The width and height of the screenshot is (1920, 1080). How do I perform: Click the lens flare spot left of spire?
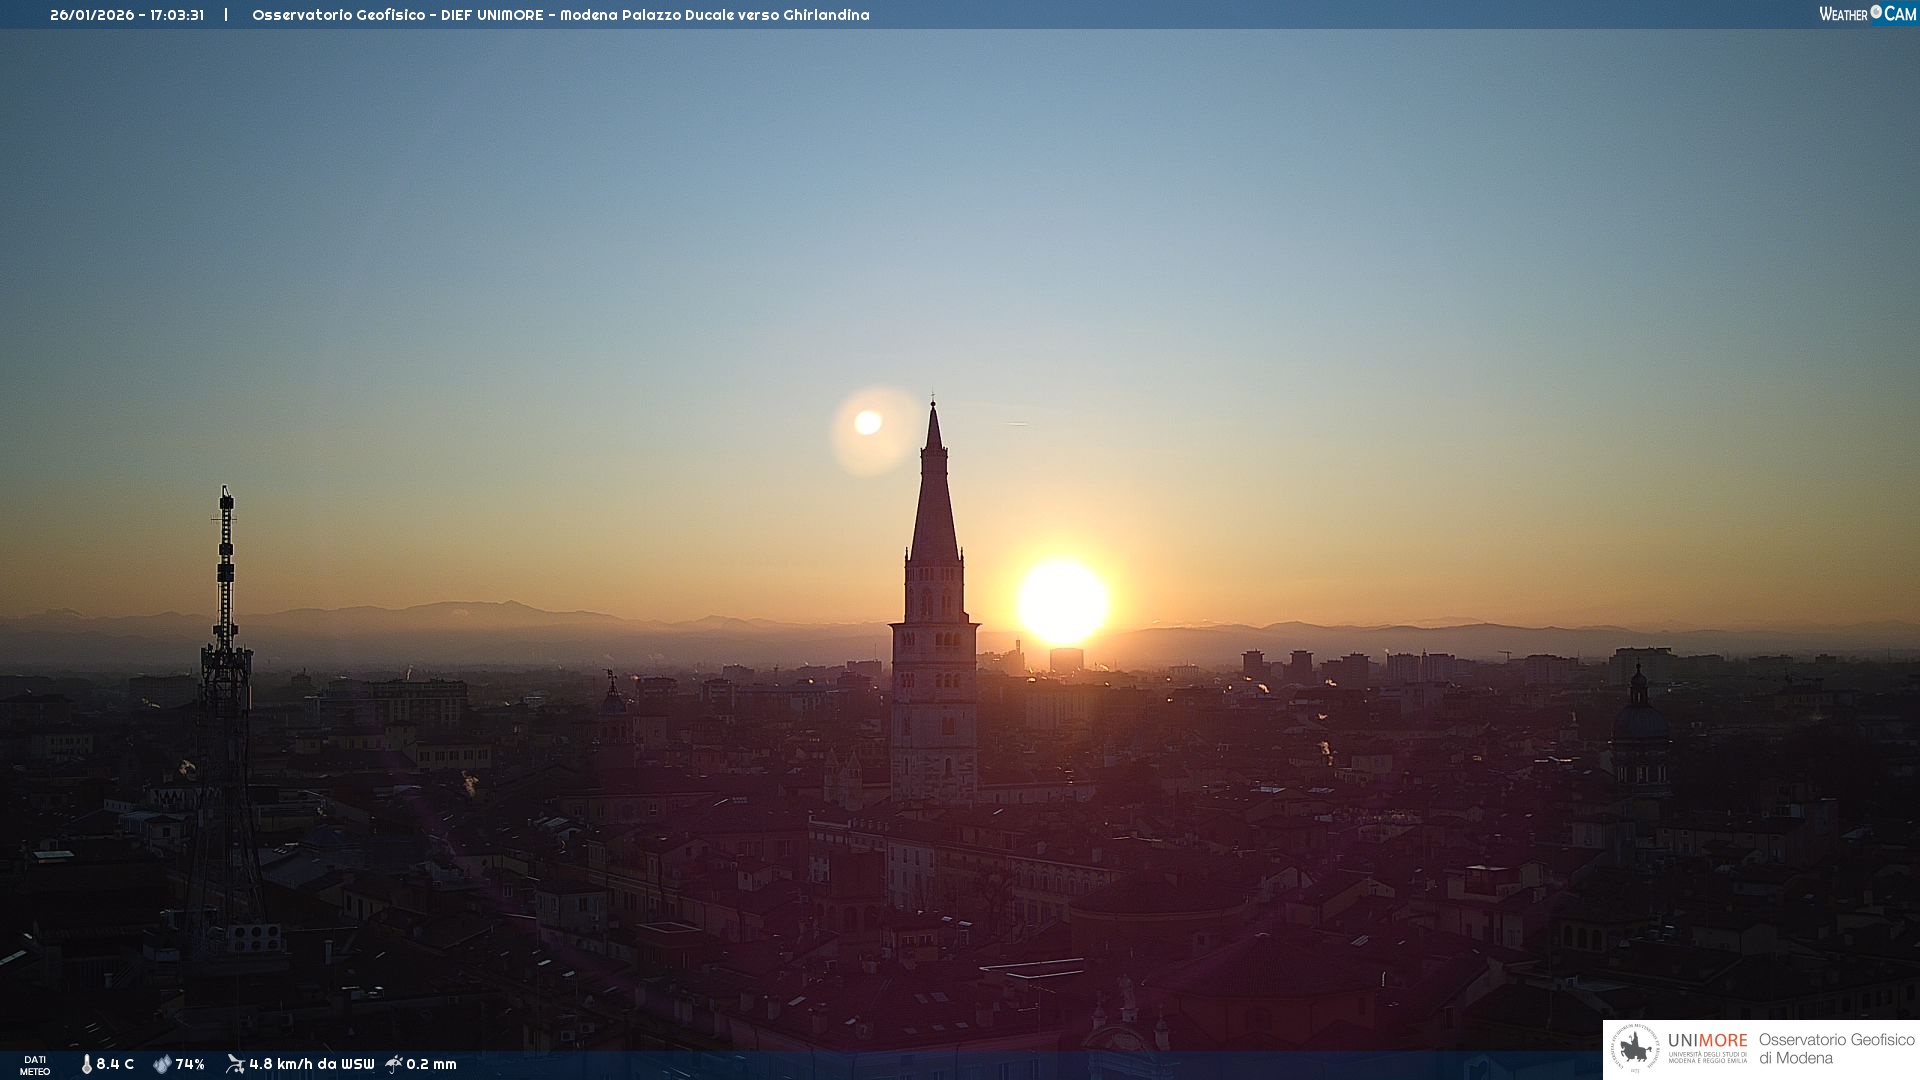tap(868, 423)
